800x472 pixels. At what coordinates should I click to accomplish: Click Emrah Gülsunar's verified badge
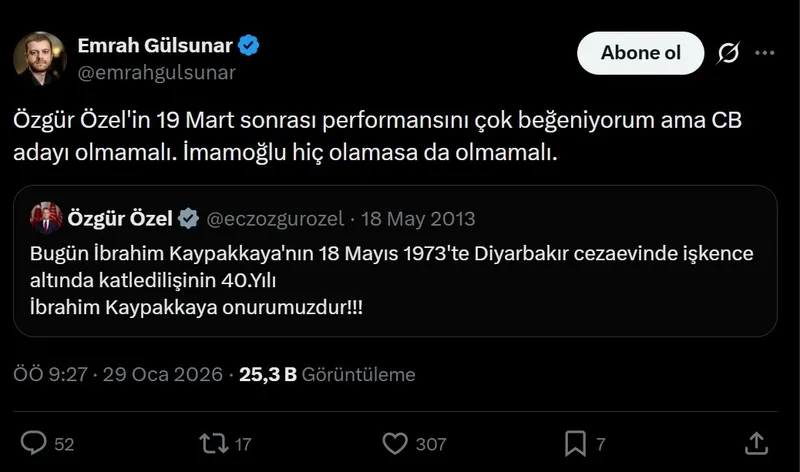pyautogui.click(x=250, y=45)
